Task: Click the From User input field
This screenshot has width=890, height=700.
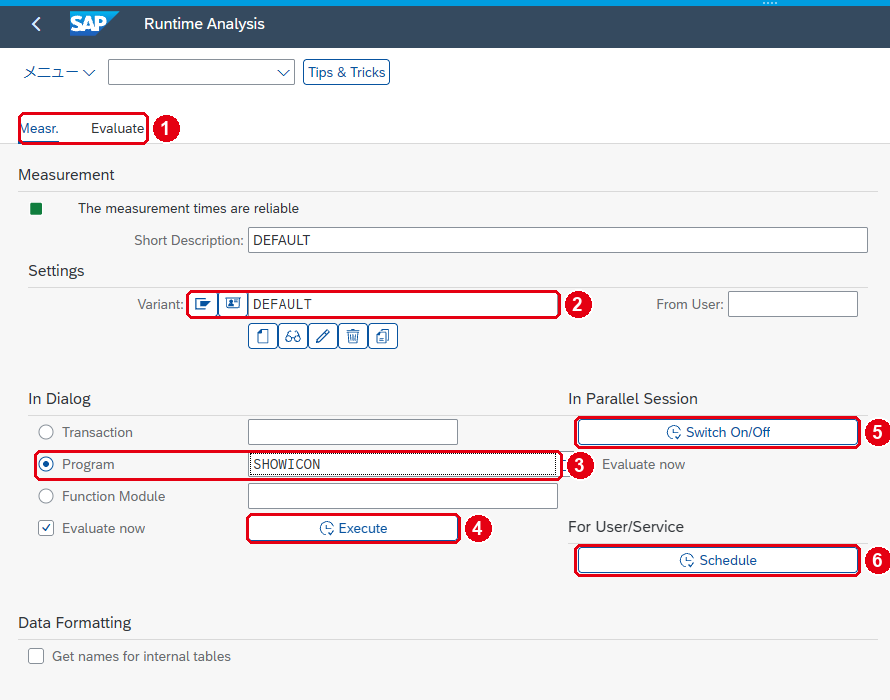Action: pyautogui.click(x=792, y=304)
